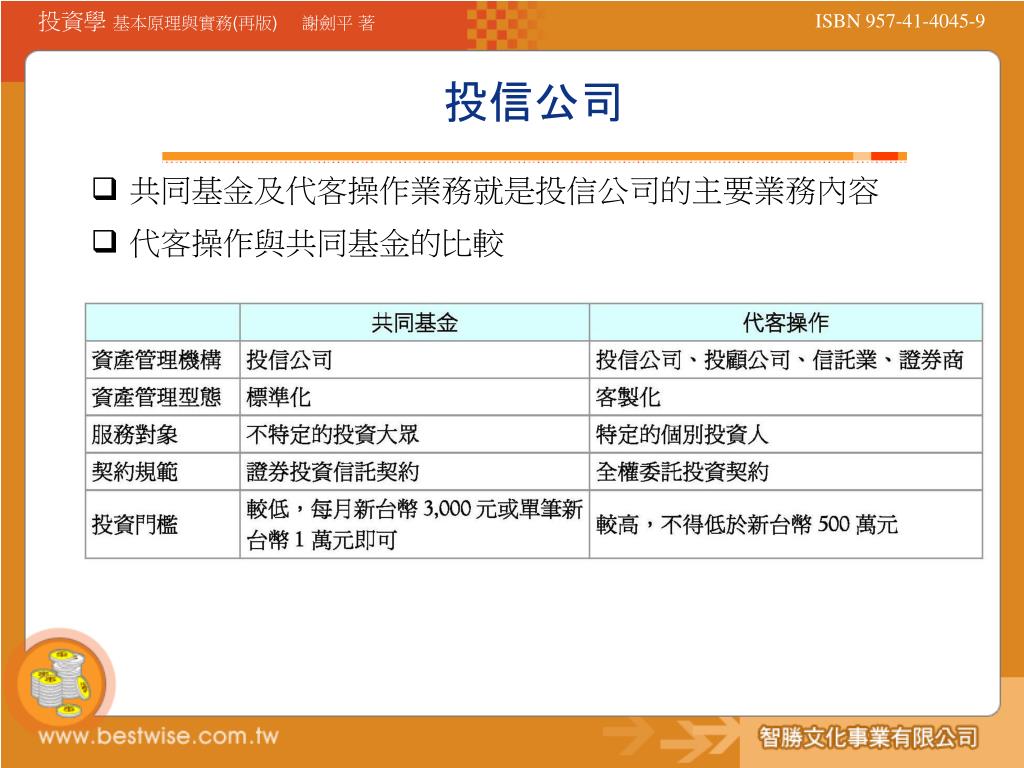1024x768 pixels.
Task: Click bullet text about 共同基金及代客操作業務
Action: pos(504,191)
